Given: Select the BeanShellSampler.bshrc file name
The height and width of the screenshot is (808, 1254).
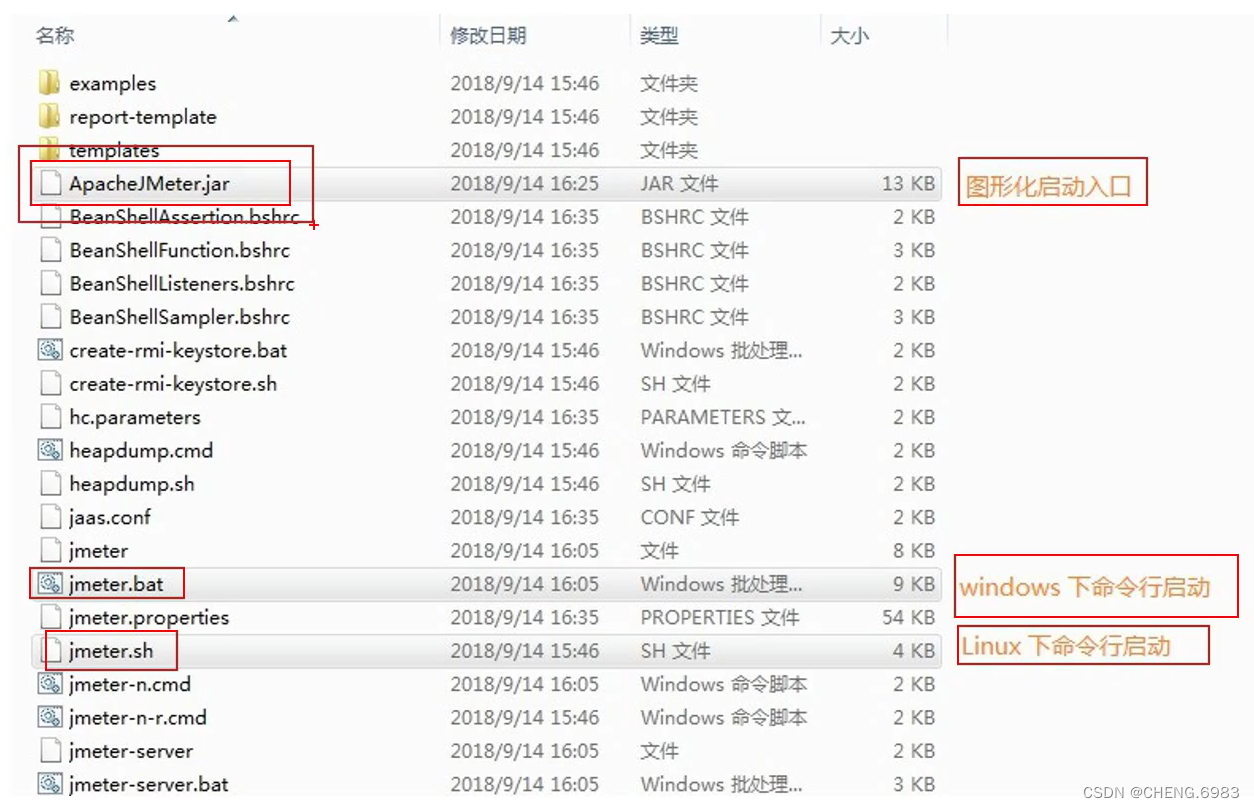Looking at the screenshot, I should click(x=180, y=317).
